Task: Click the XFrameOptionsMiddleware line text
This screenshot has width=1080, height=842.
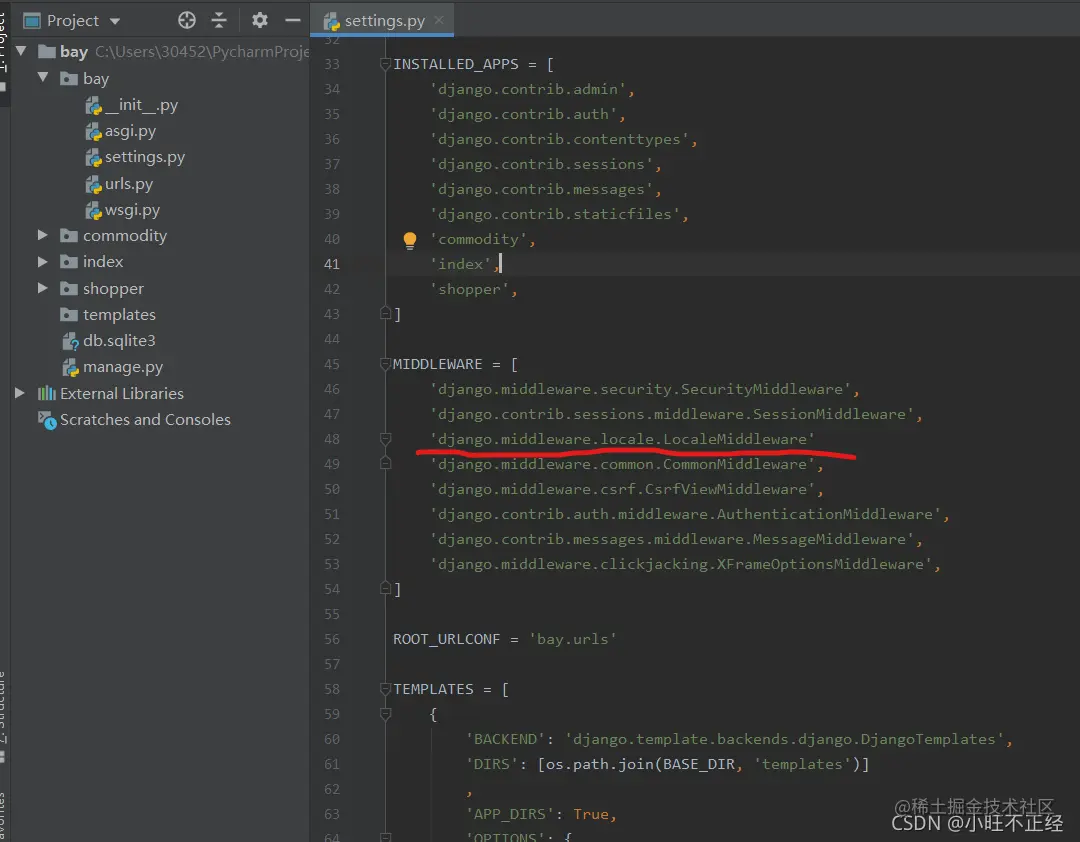Action: point(681,564)
